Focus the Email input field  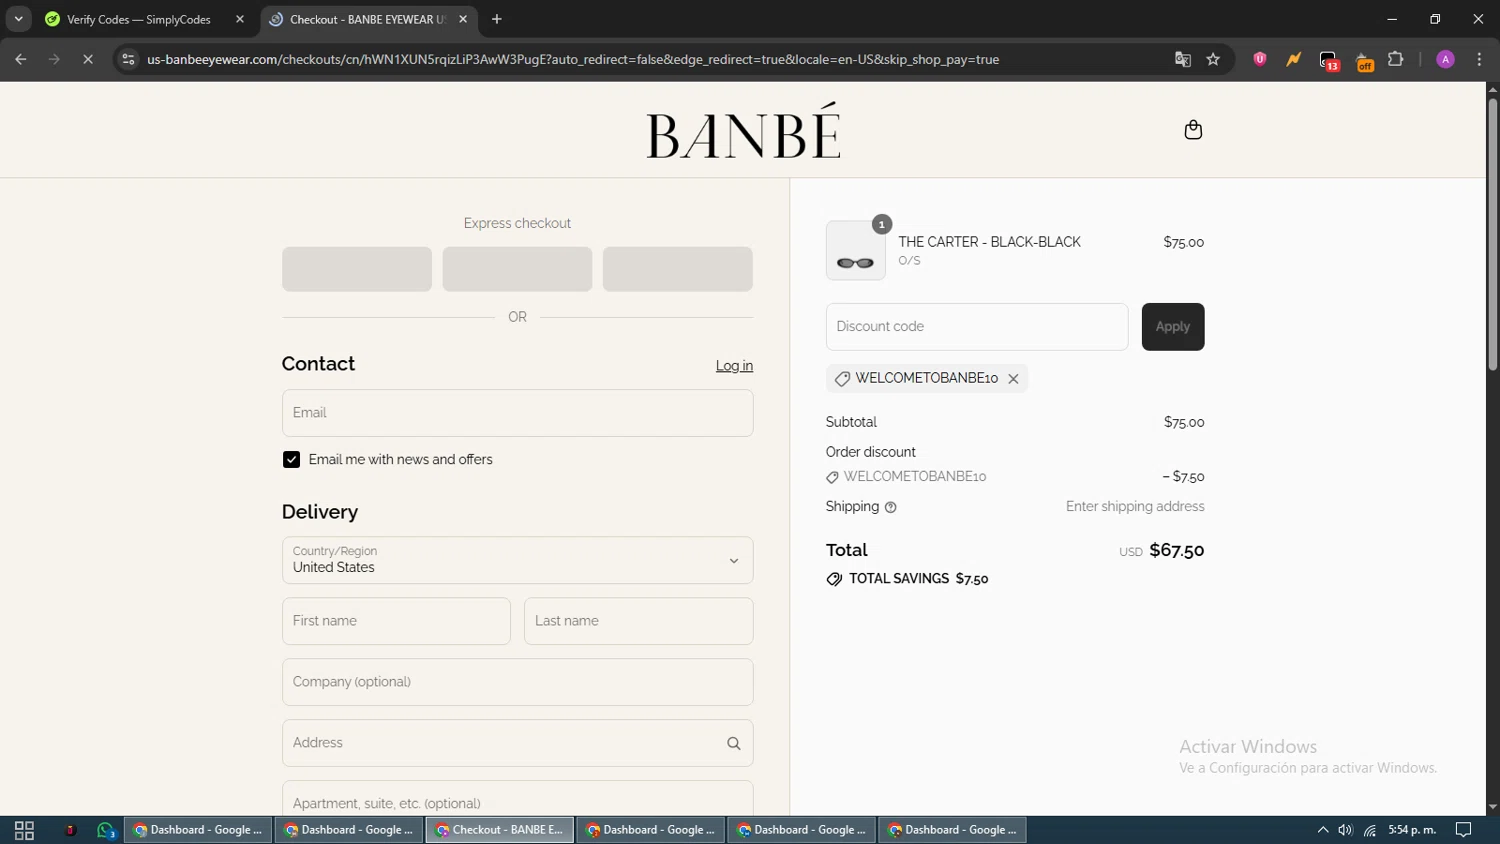tap(517, 413)
